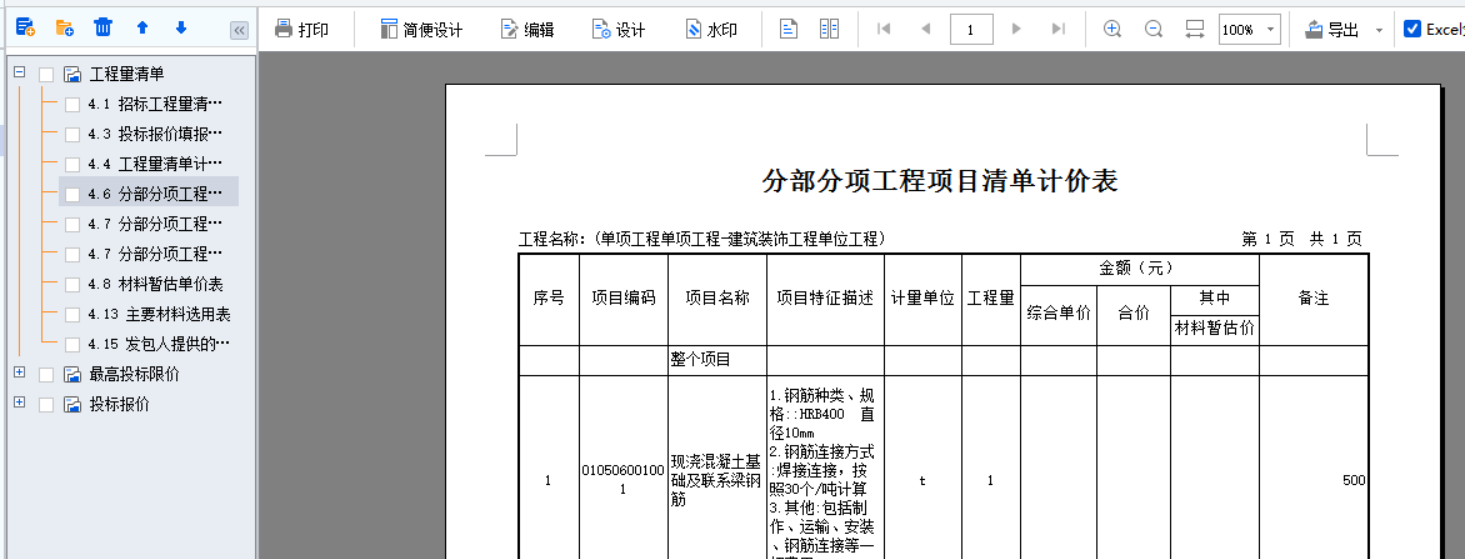The height and width of the screenshot is (559, 1465).
Task: Click the 现浇混凝土基础及联系梁钢筋 cell
Action: pyautogui.click(x=717, y=480)
